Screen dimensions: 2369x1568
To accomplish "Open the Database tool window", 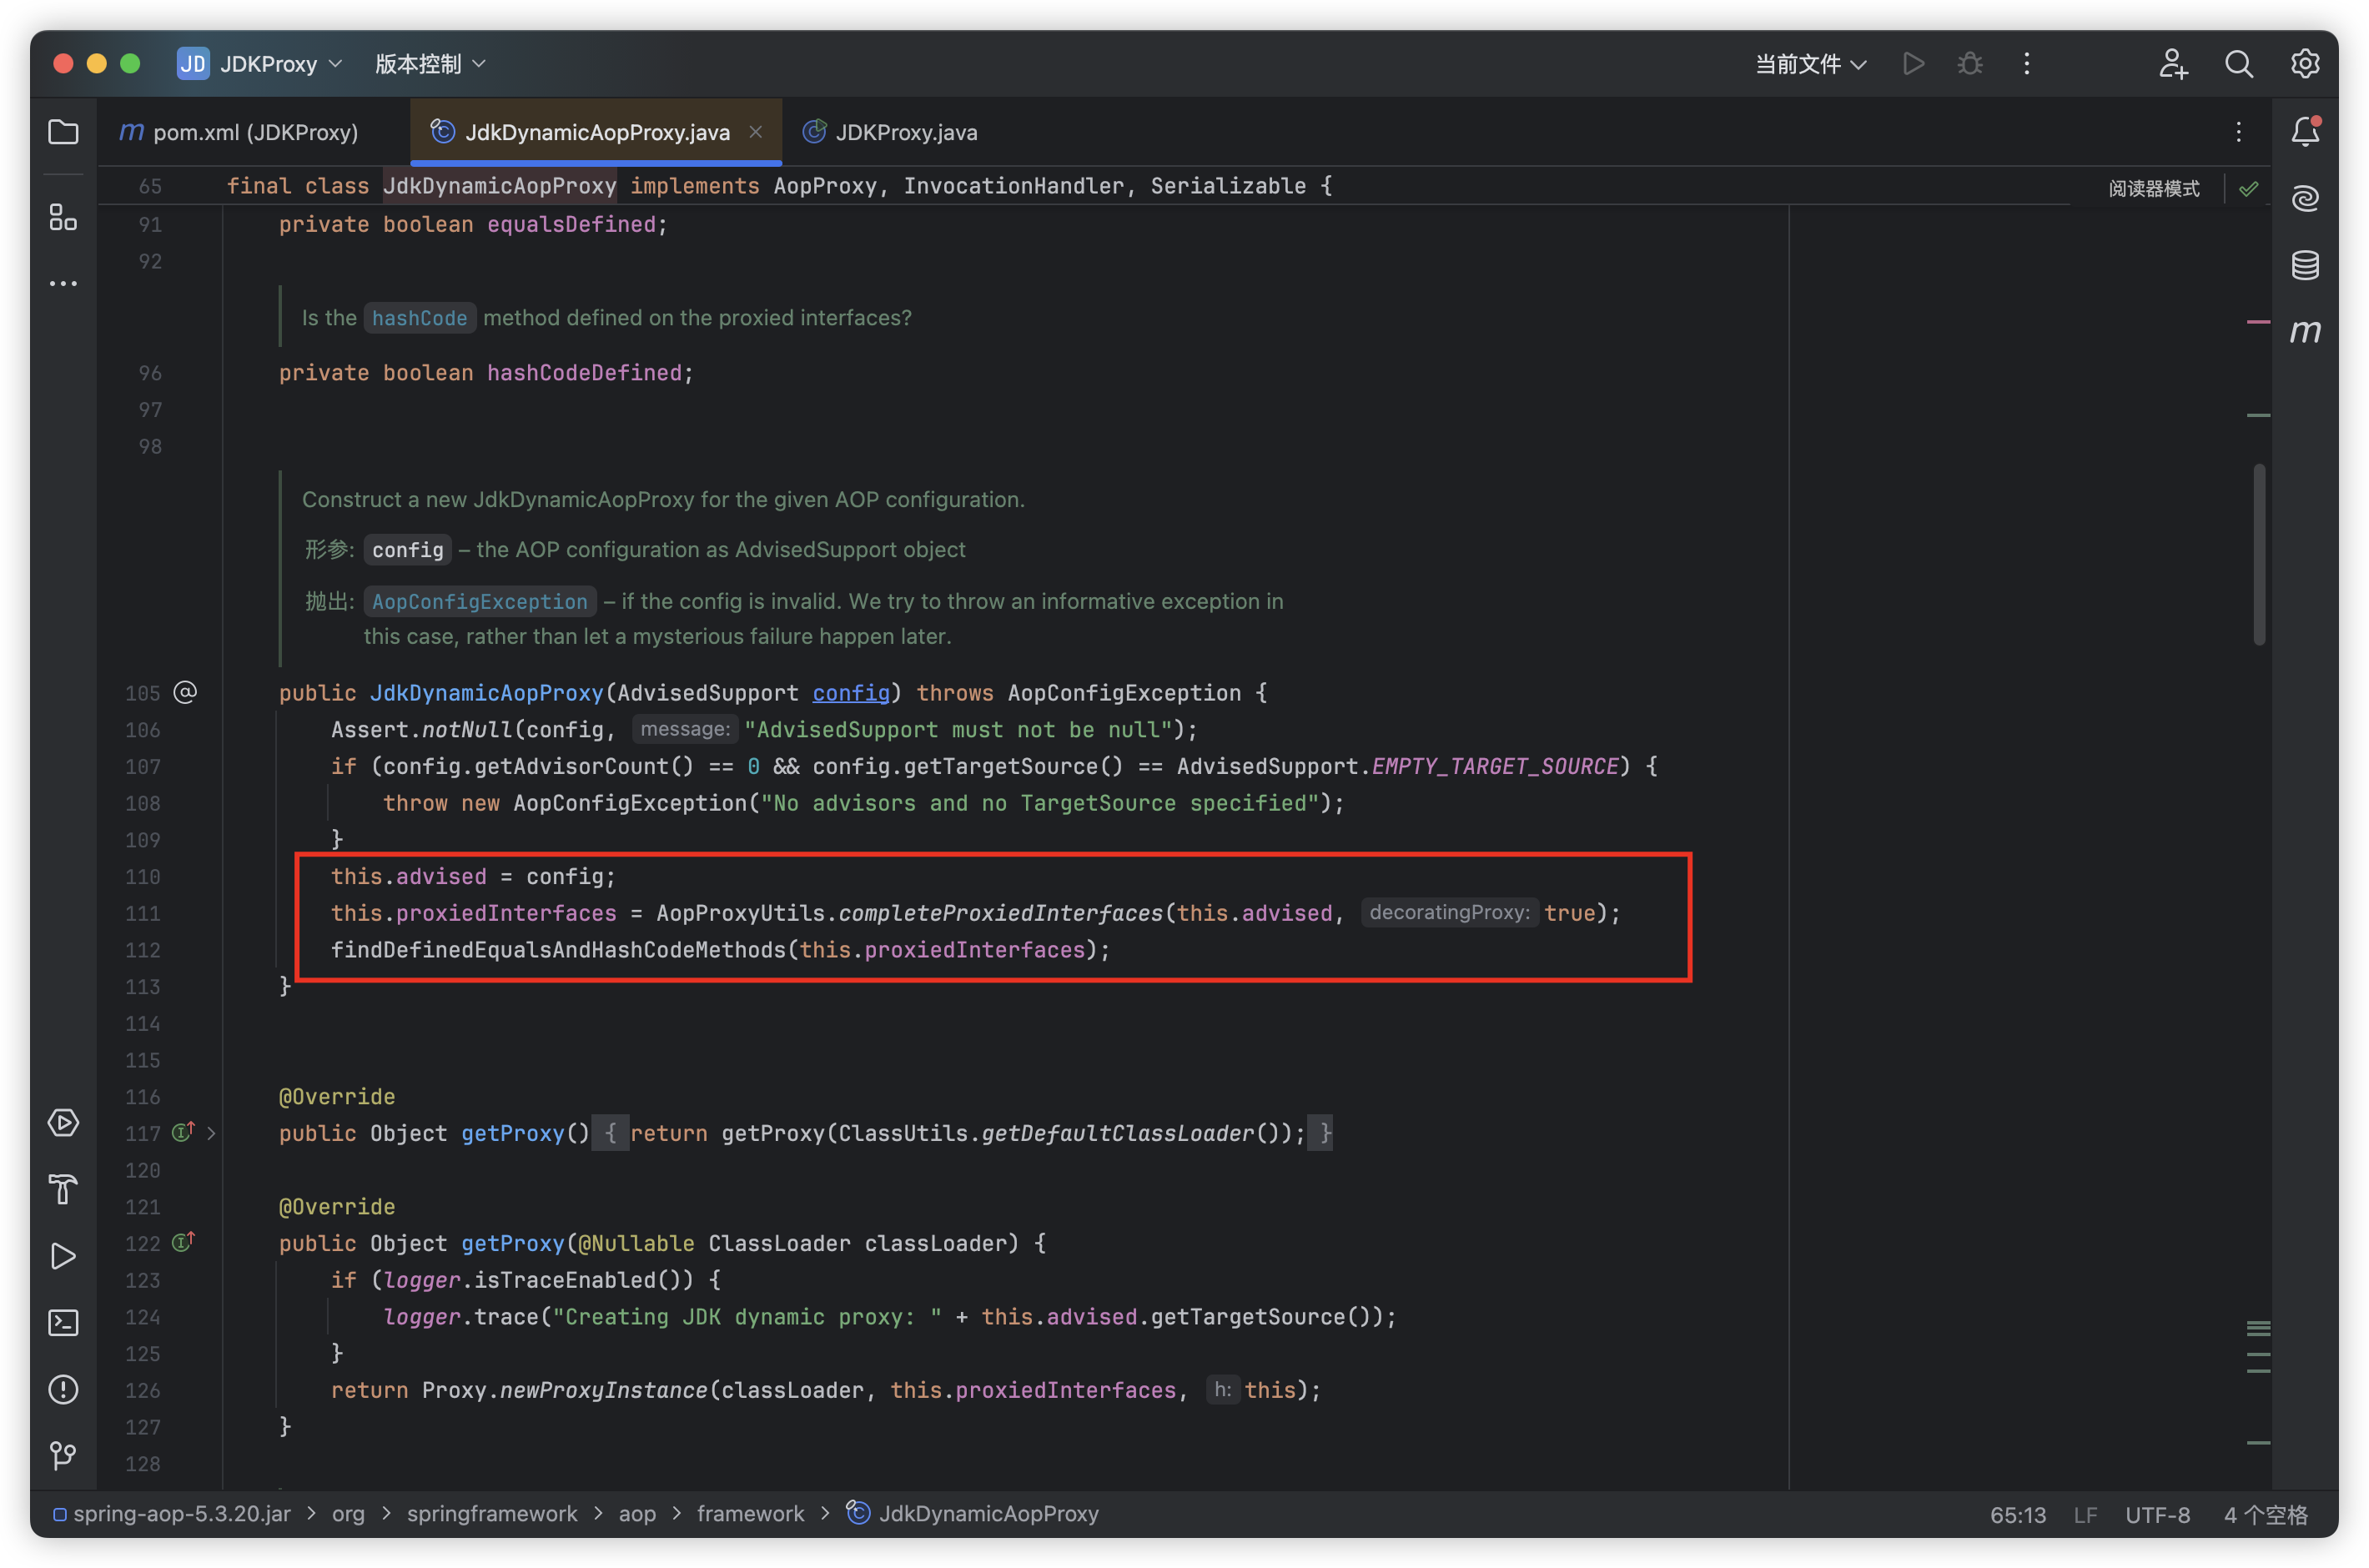I will 2305,265.
